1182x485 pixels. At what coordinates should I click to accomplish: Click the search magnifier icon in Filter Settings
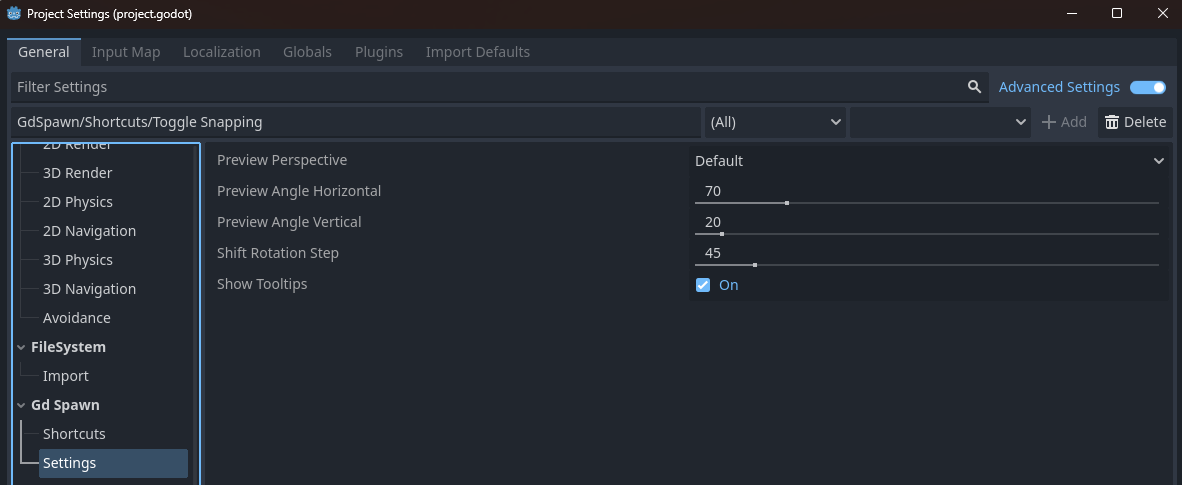974,87
